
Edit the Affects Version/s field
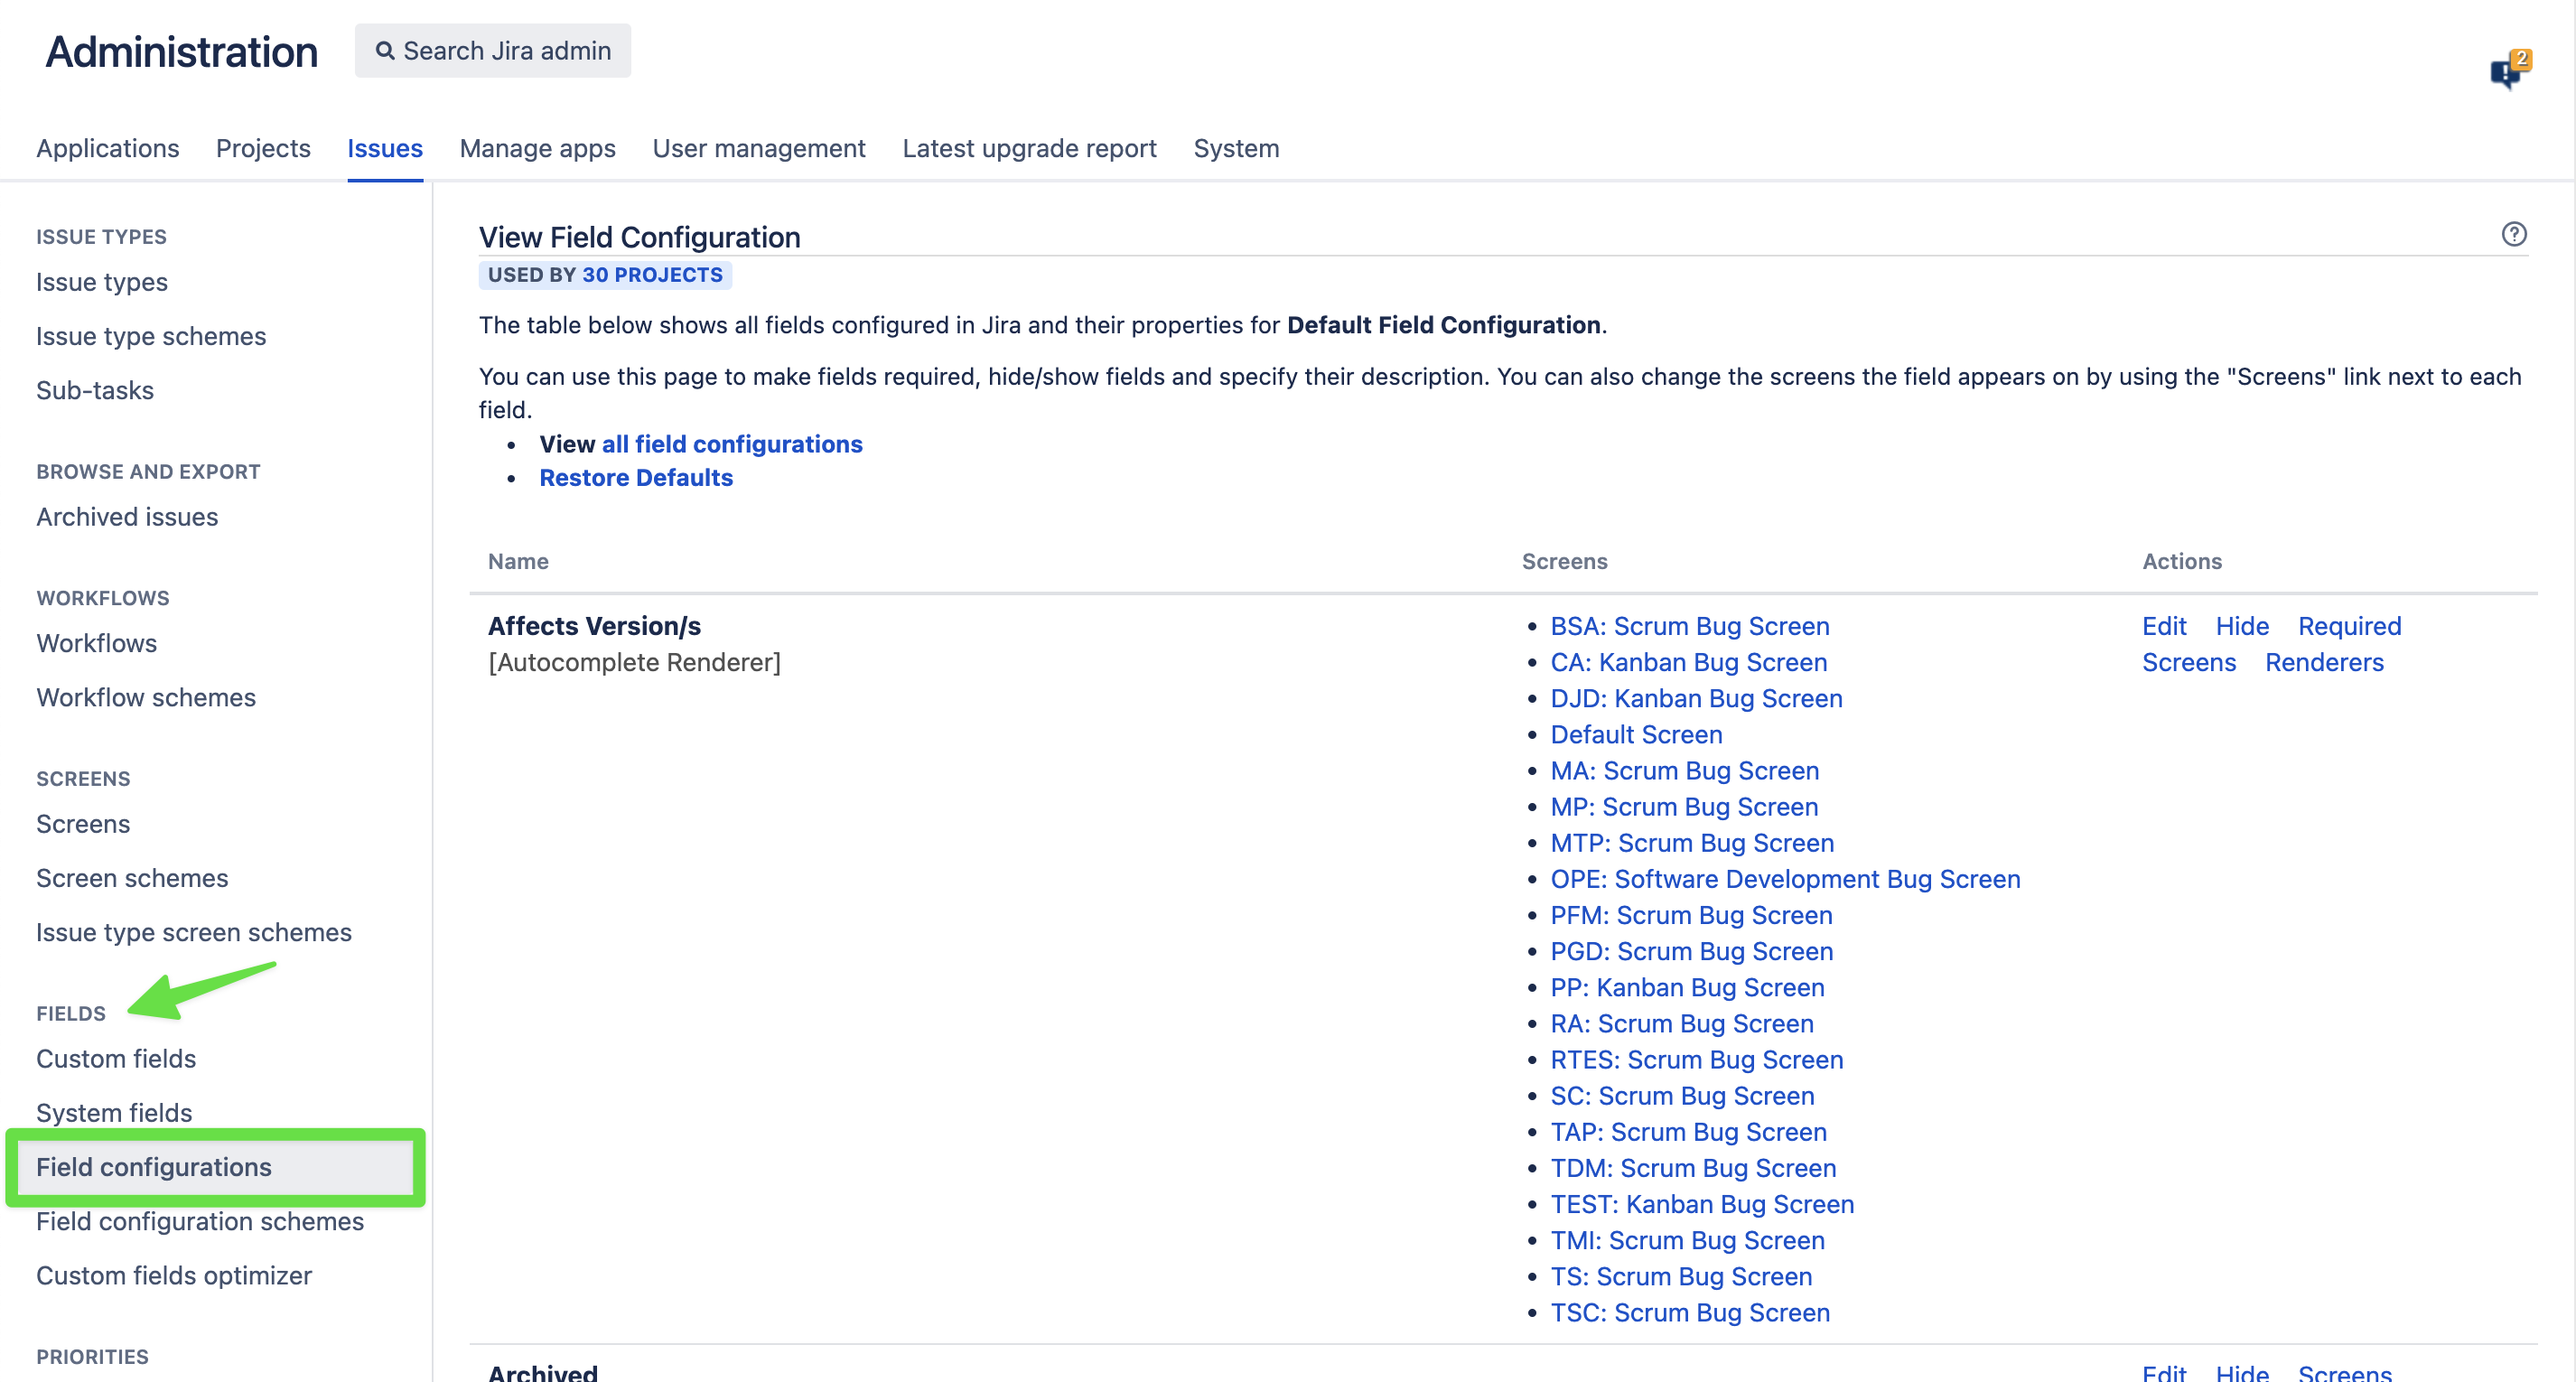pos(2164,626)
